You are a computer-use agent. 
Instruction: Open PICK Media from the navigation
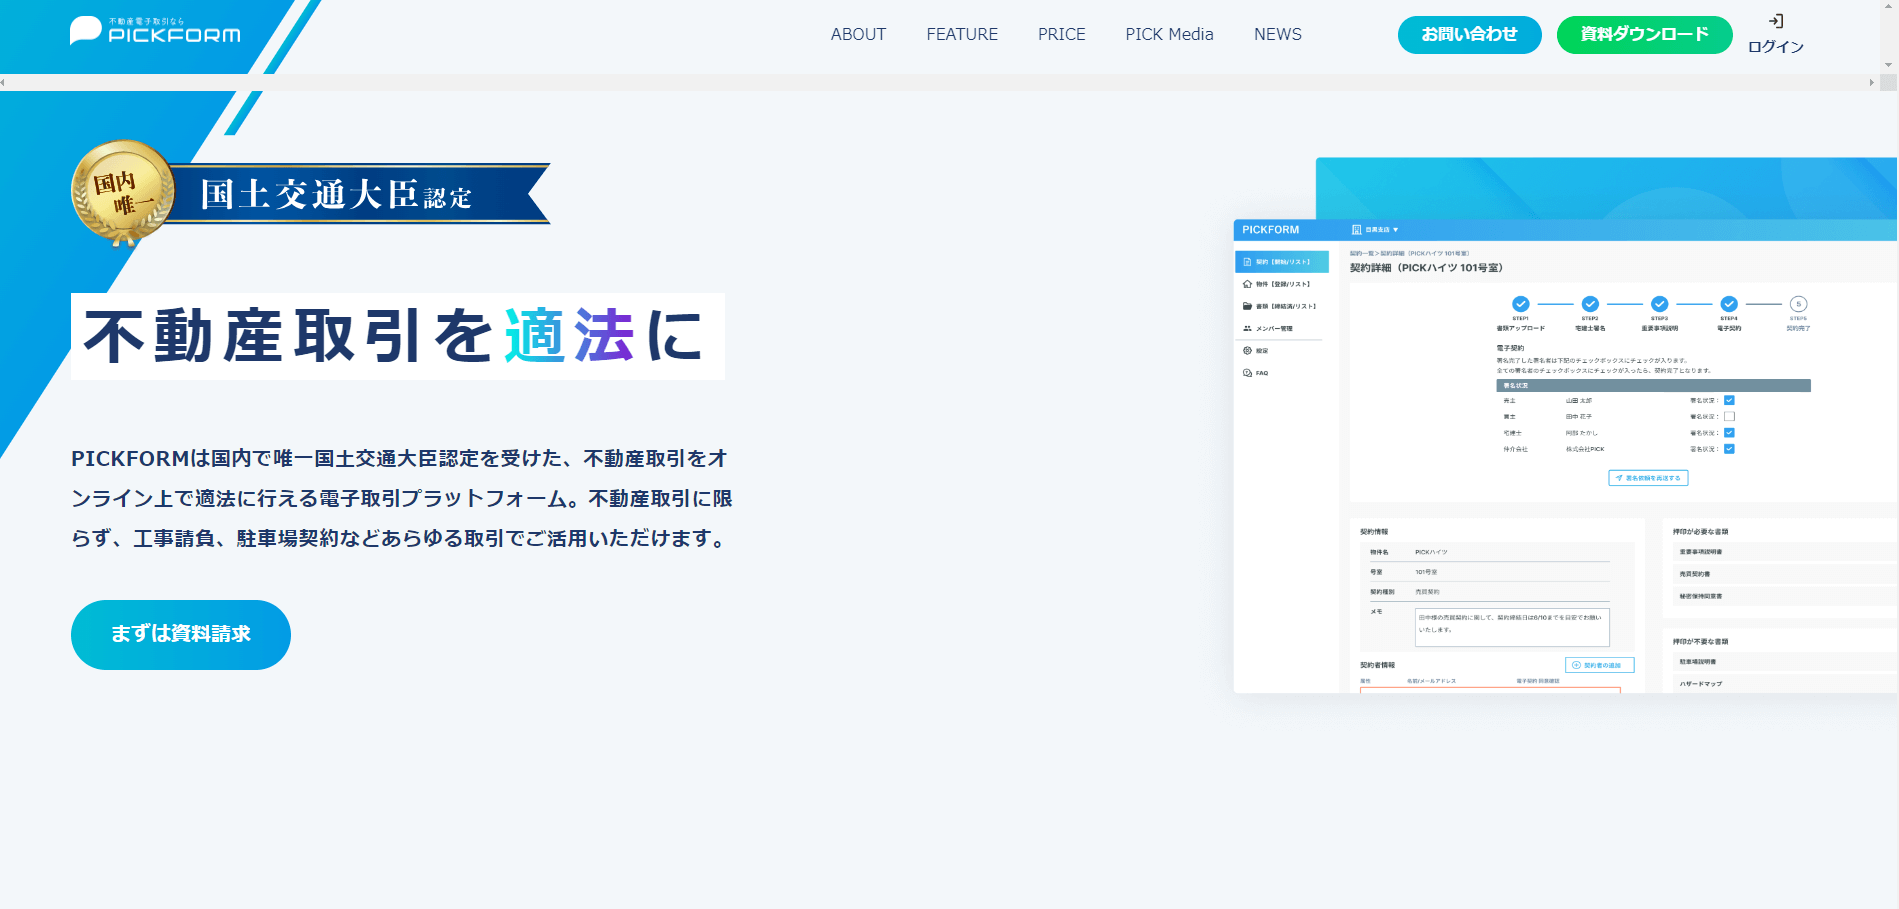click(1169, 34)
